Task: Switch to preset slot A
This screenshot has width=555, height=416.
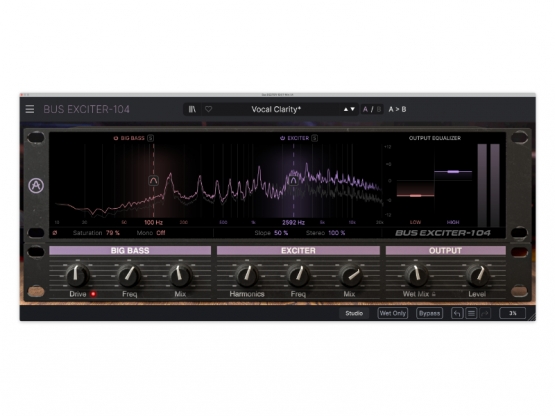Action: coord(365,109)
